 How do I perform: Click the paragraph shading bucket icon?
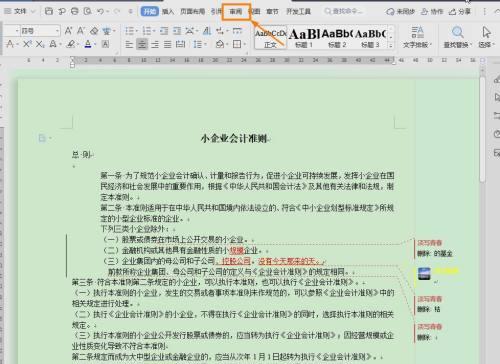[x=220, y=44]
